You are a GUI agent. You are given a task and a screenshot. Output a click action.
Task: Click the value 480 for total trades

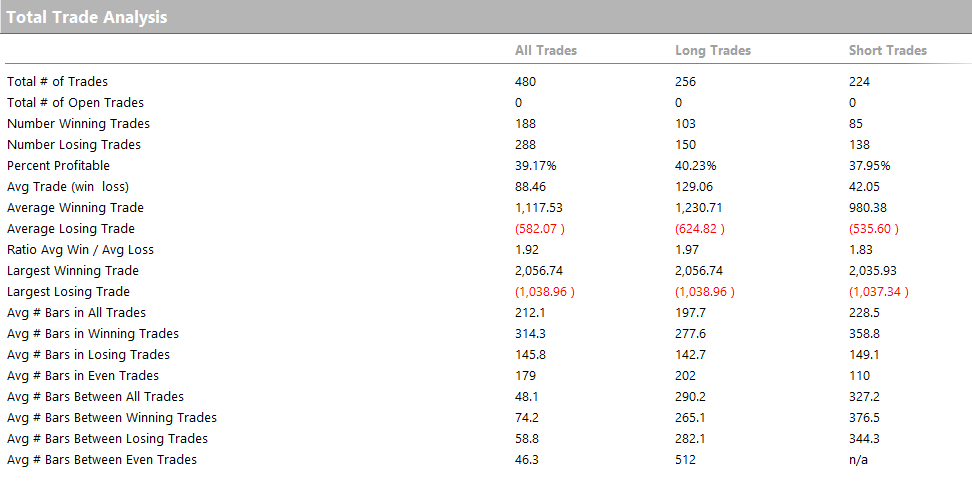[525, 82]
